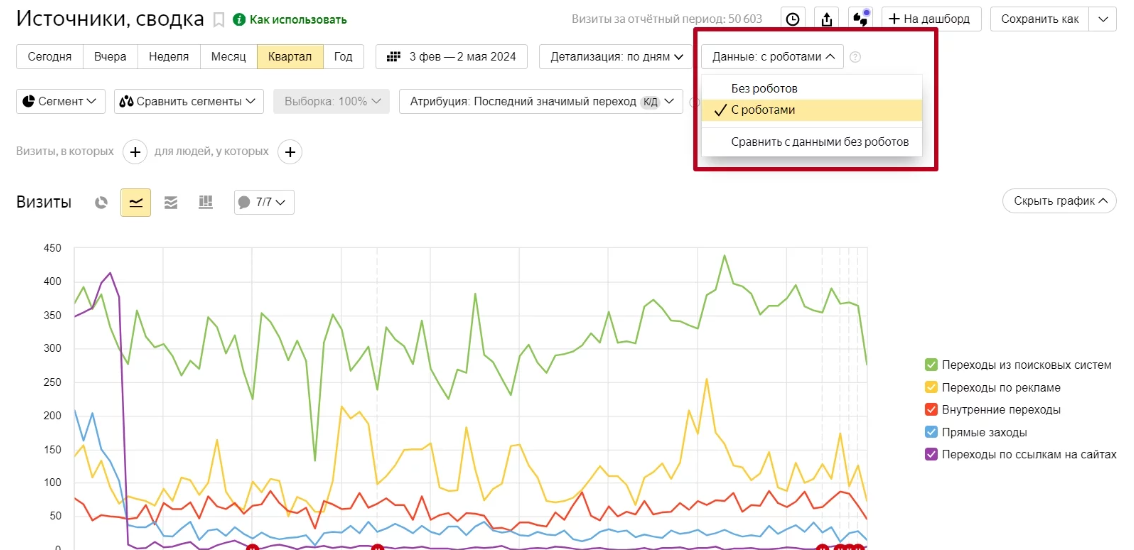
Task: Switch the chart to pie chart view
Action: [x=101, y=202]
